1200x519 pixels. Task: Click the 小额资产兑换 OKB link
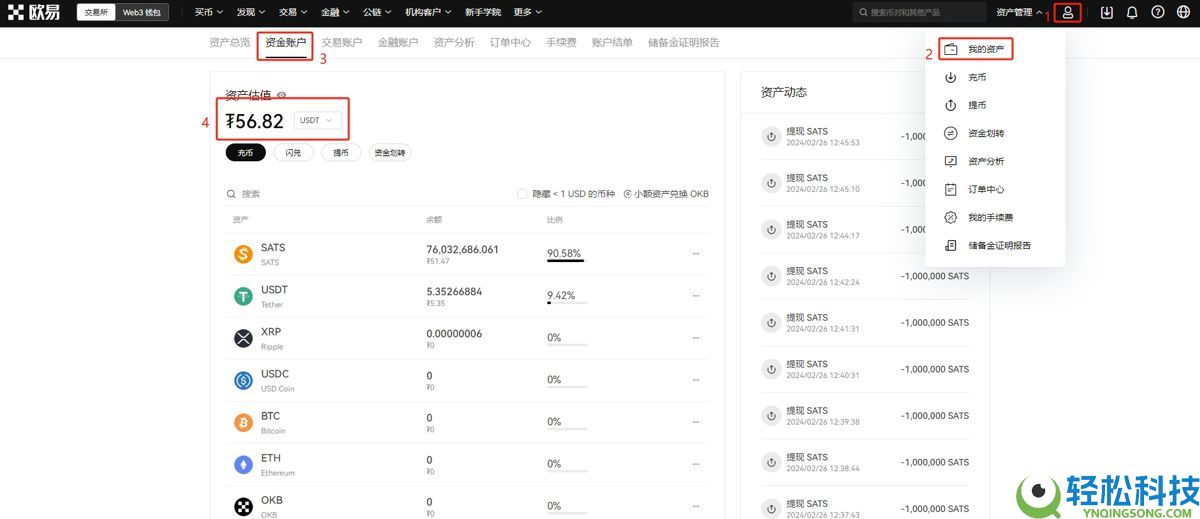click(x=666, y=194)
